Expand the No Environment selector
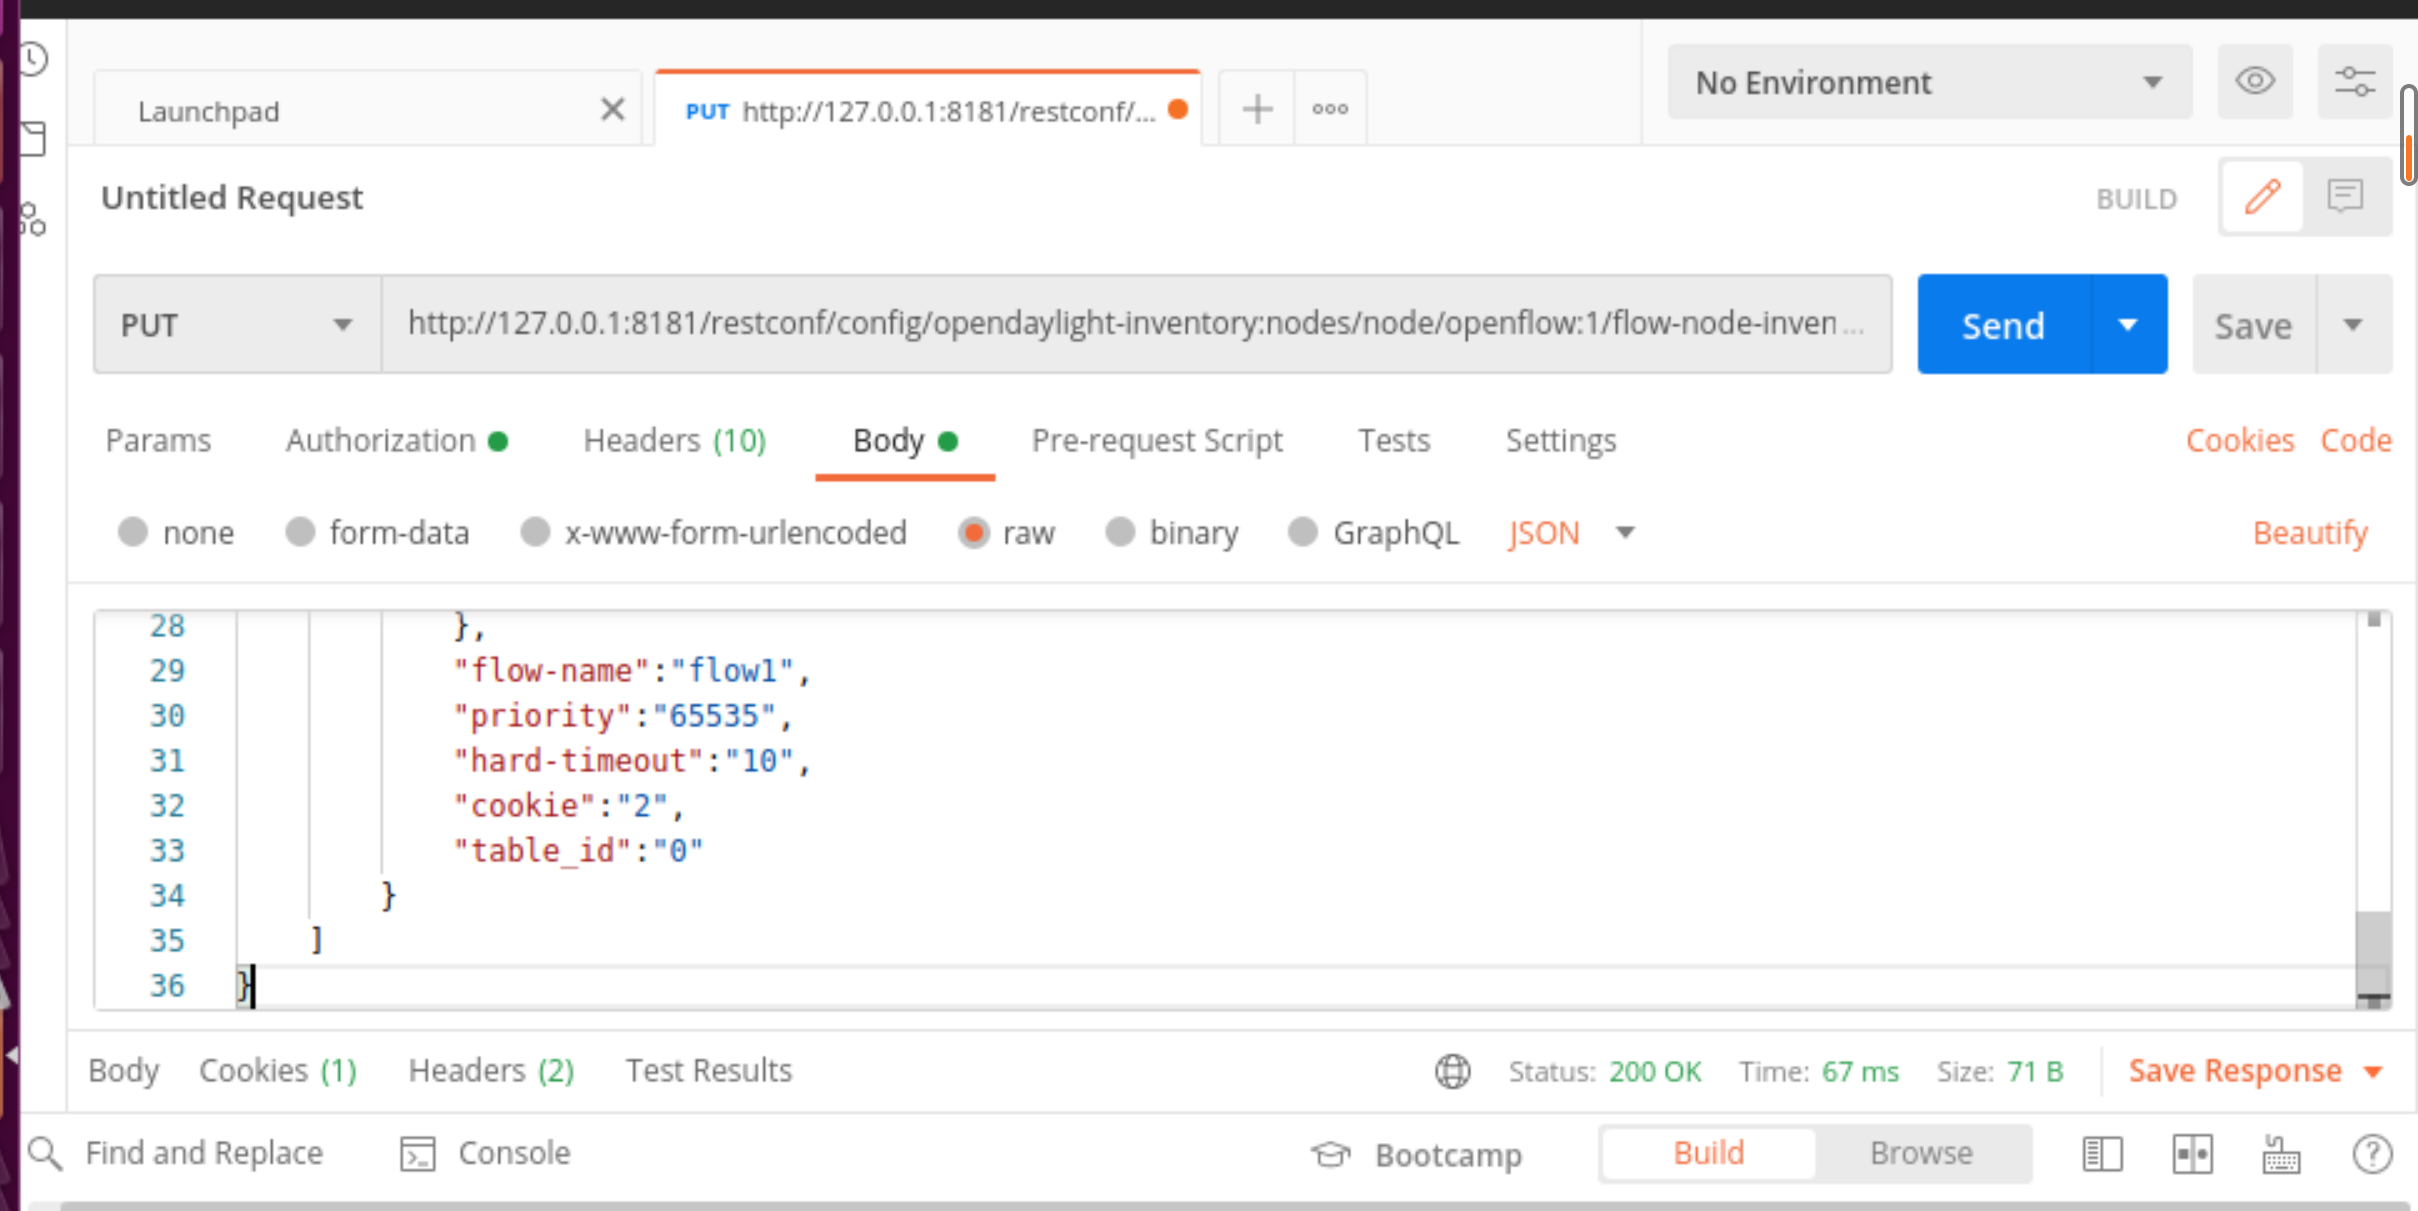 (1928, 82)
